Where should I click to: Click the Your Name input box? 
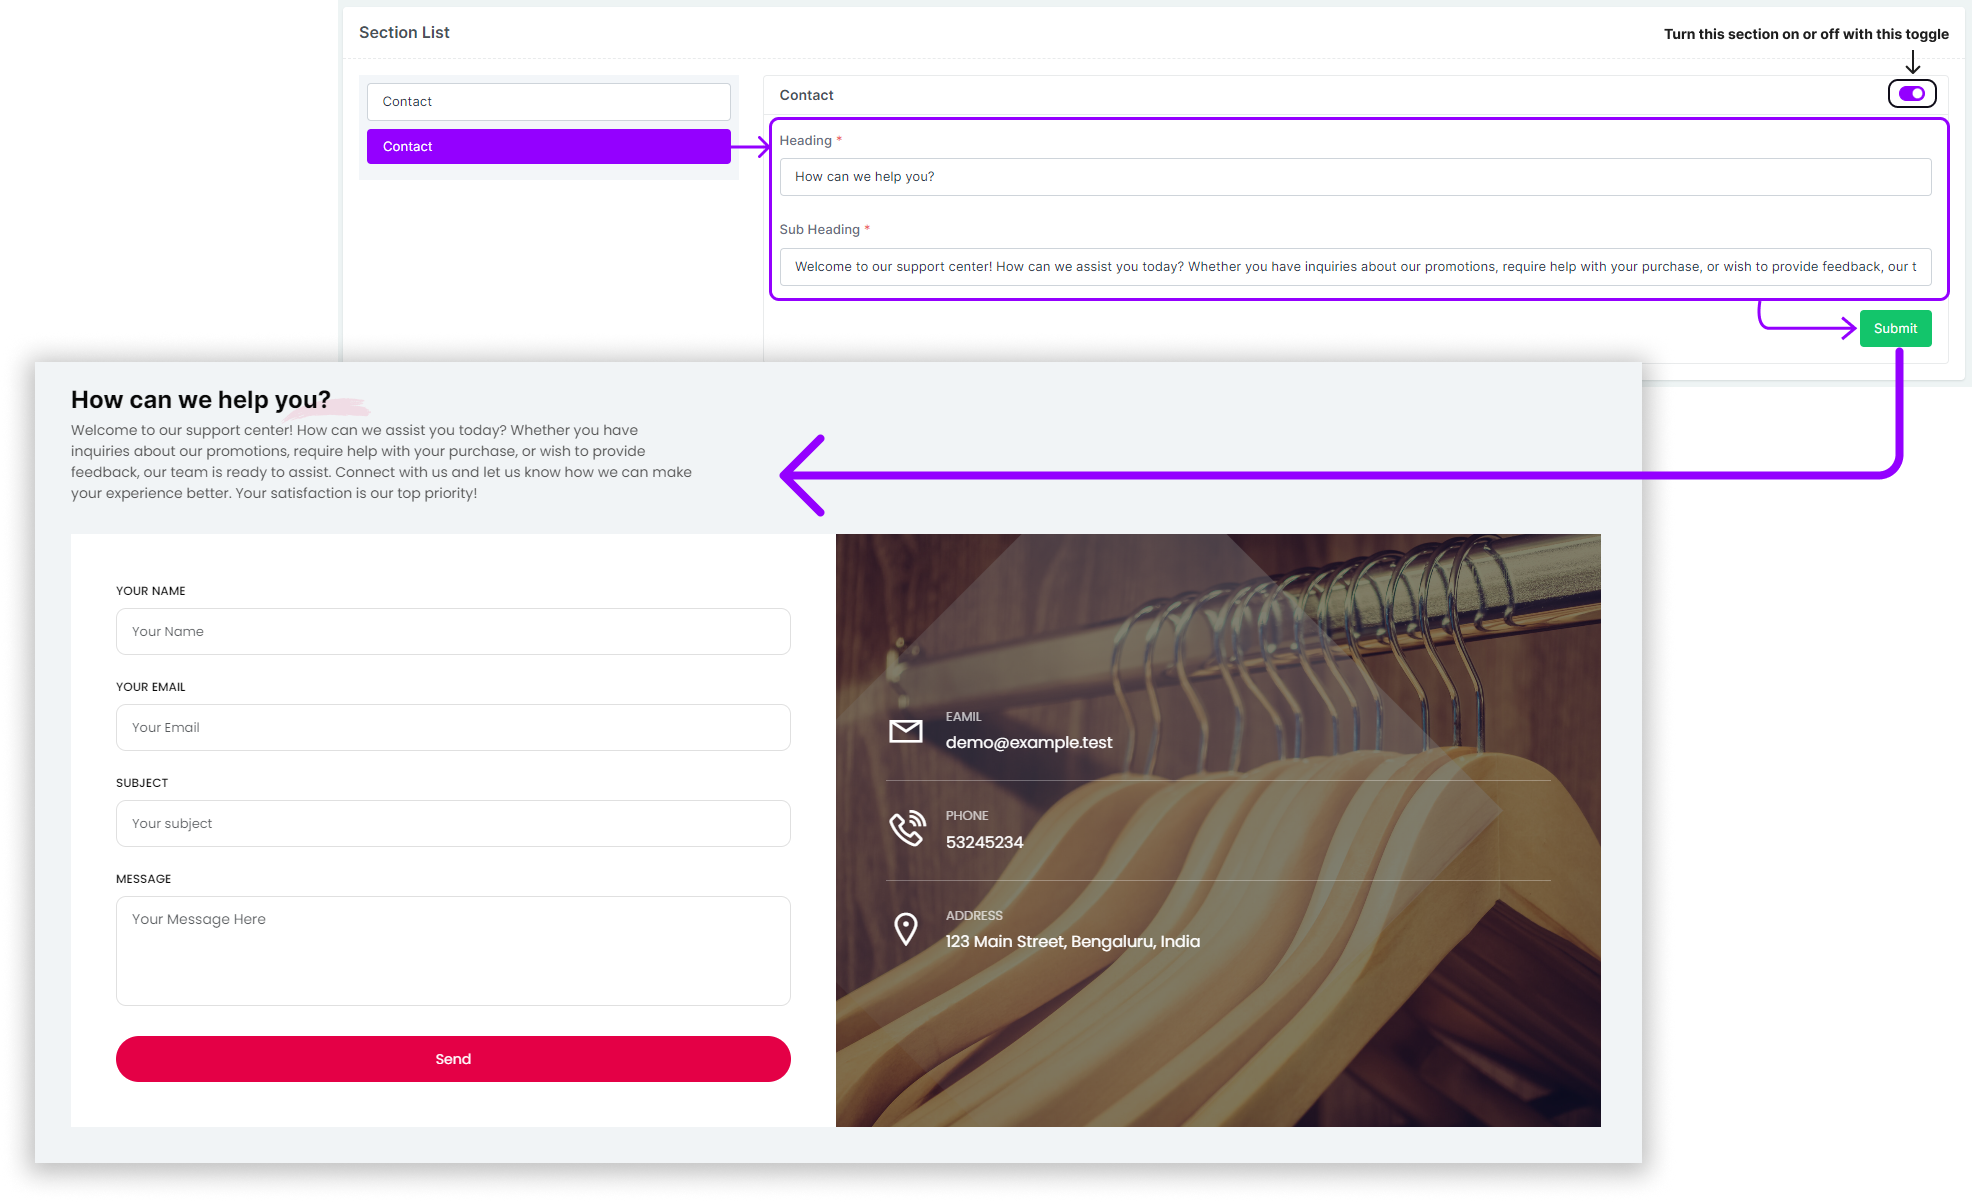point(453,632)
